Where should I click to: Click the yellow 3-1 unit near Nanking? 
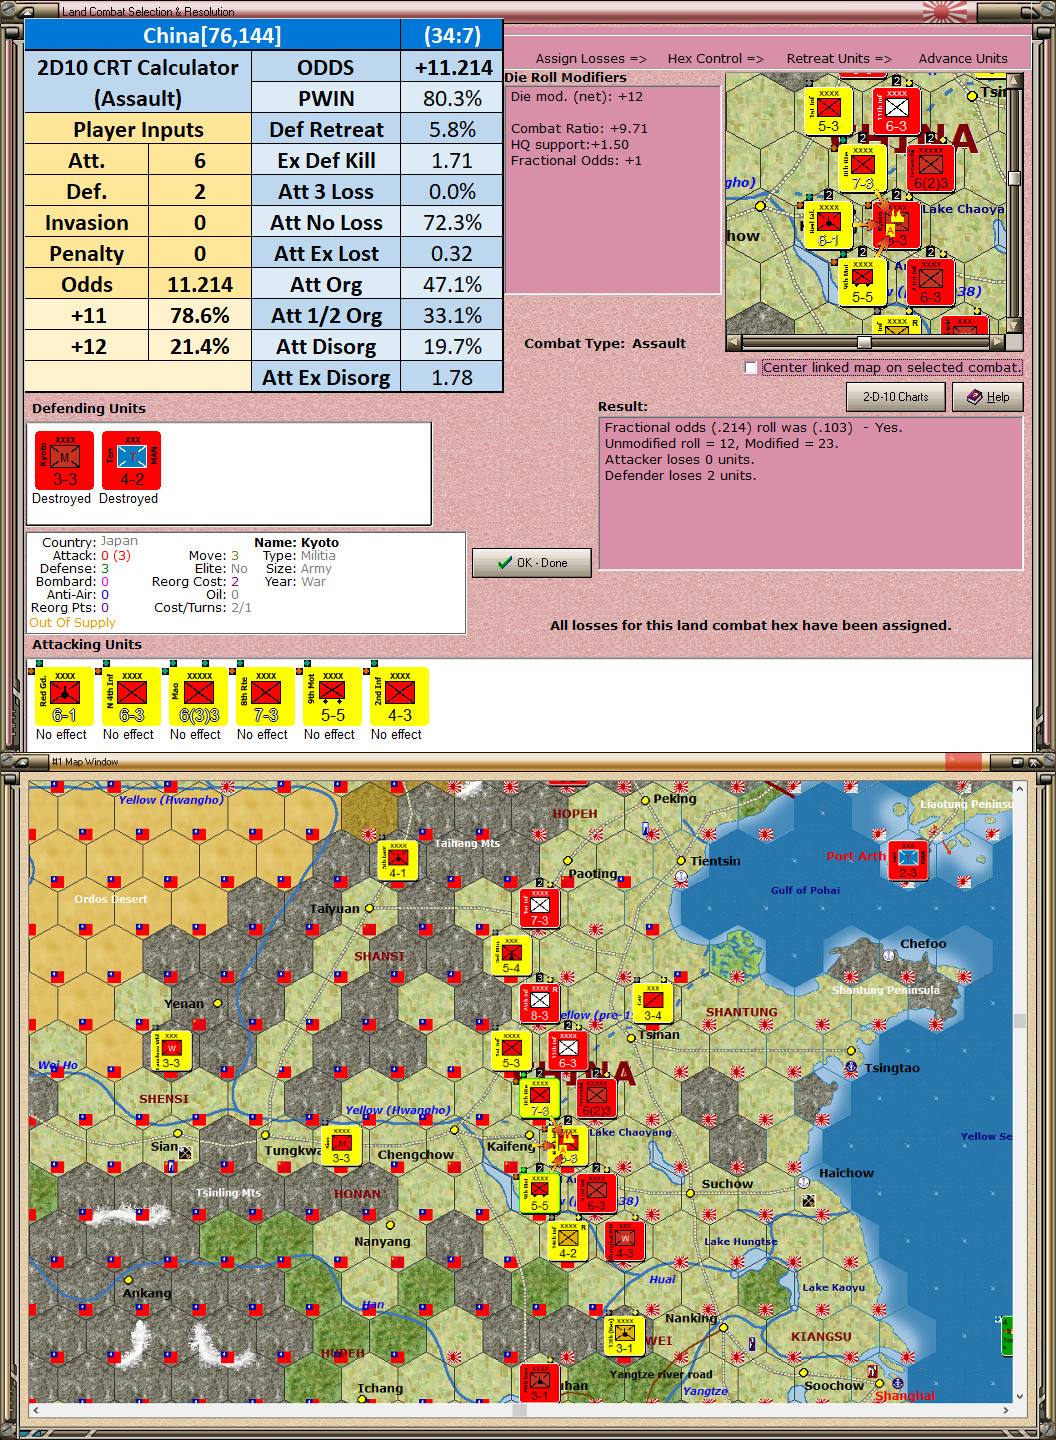tap(624, 1336)
